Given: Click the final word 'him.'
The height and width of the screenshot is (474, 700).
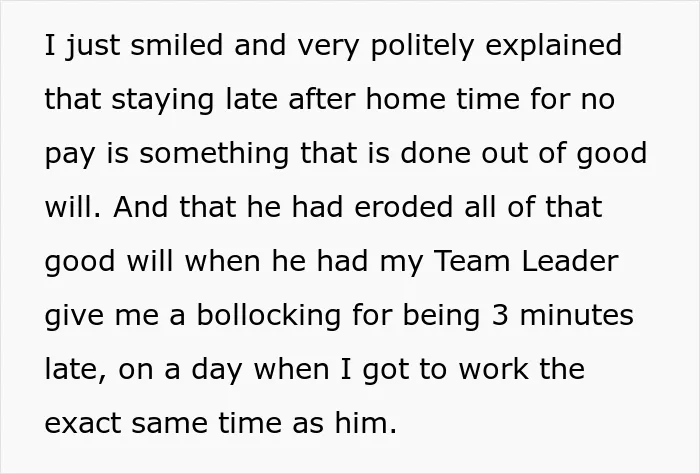Looking at the screenshot, I should (x=366, y=423).
